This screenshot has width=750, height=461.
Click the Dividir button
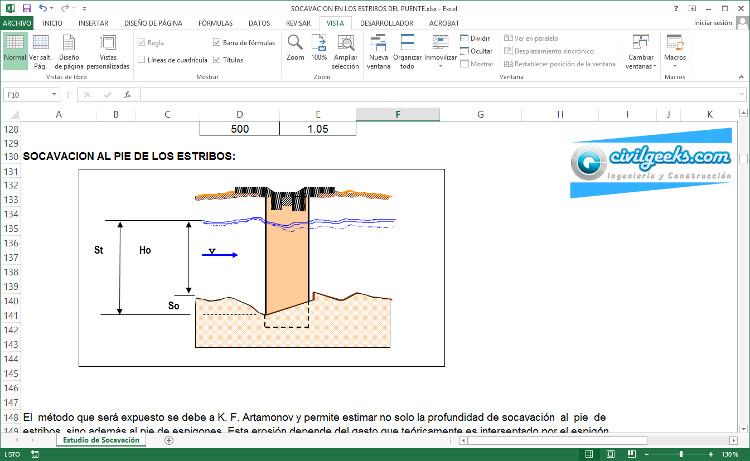(476, 38)
